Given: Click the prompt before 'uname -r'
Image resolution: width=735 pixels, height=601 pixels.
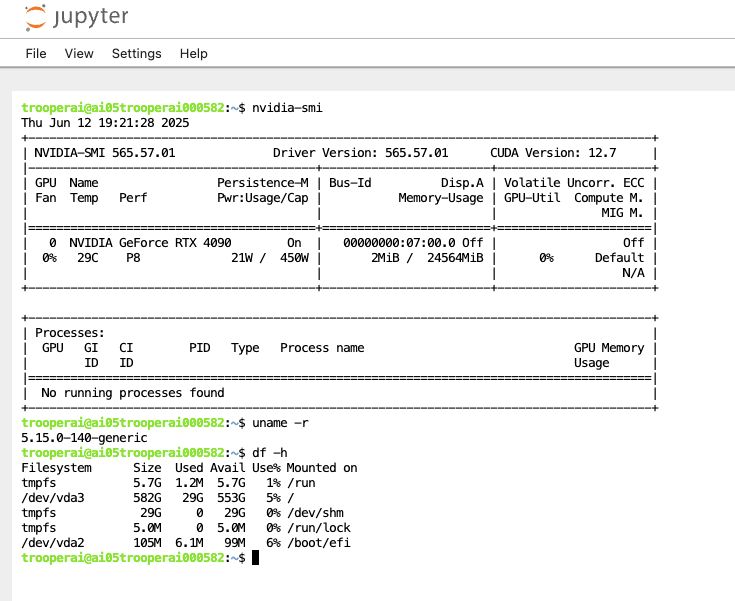Looking at the screenshot, I should pos(133,423).
